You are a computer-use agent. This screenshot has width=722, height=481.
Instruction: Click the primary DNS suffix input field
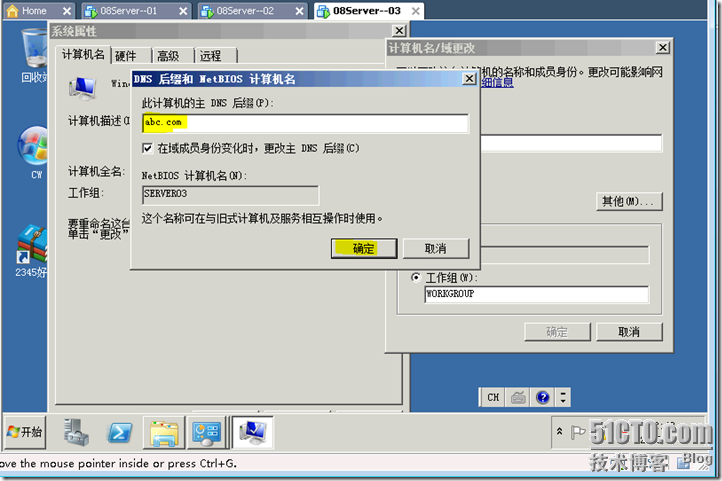[x=305, y=123]
